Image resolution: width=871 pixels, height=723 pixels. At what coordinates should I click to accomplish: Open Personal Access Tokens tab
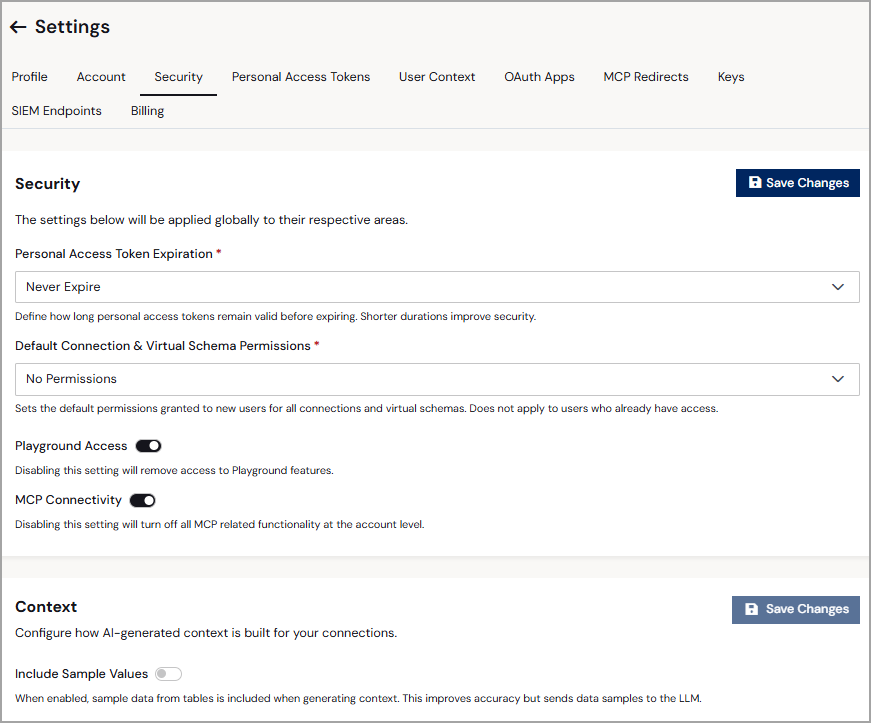[x=301, y=77]
